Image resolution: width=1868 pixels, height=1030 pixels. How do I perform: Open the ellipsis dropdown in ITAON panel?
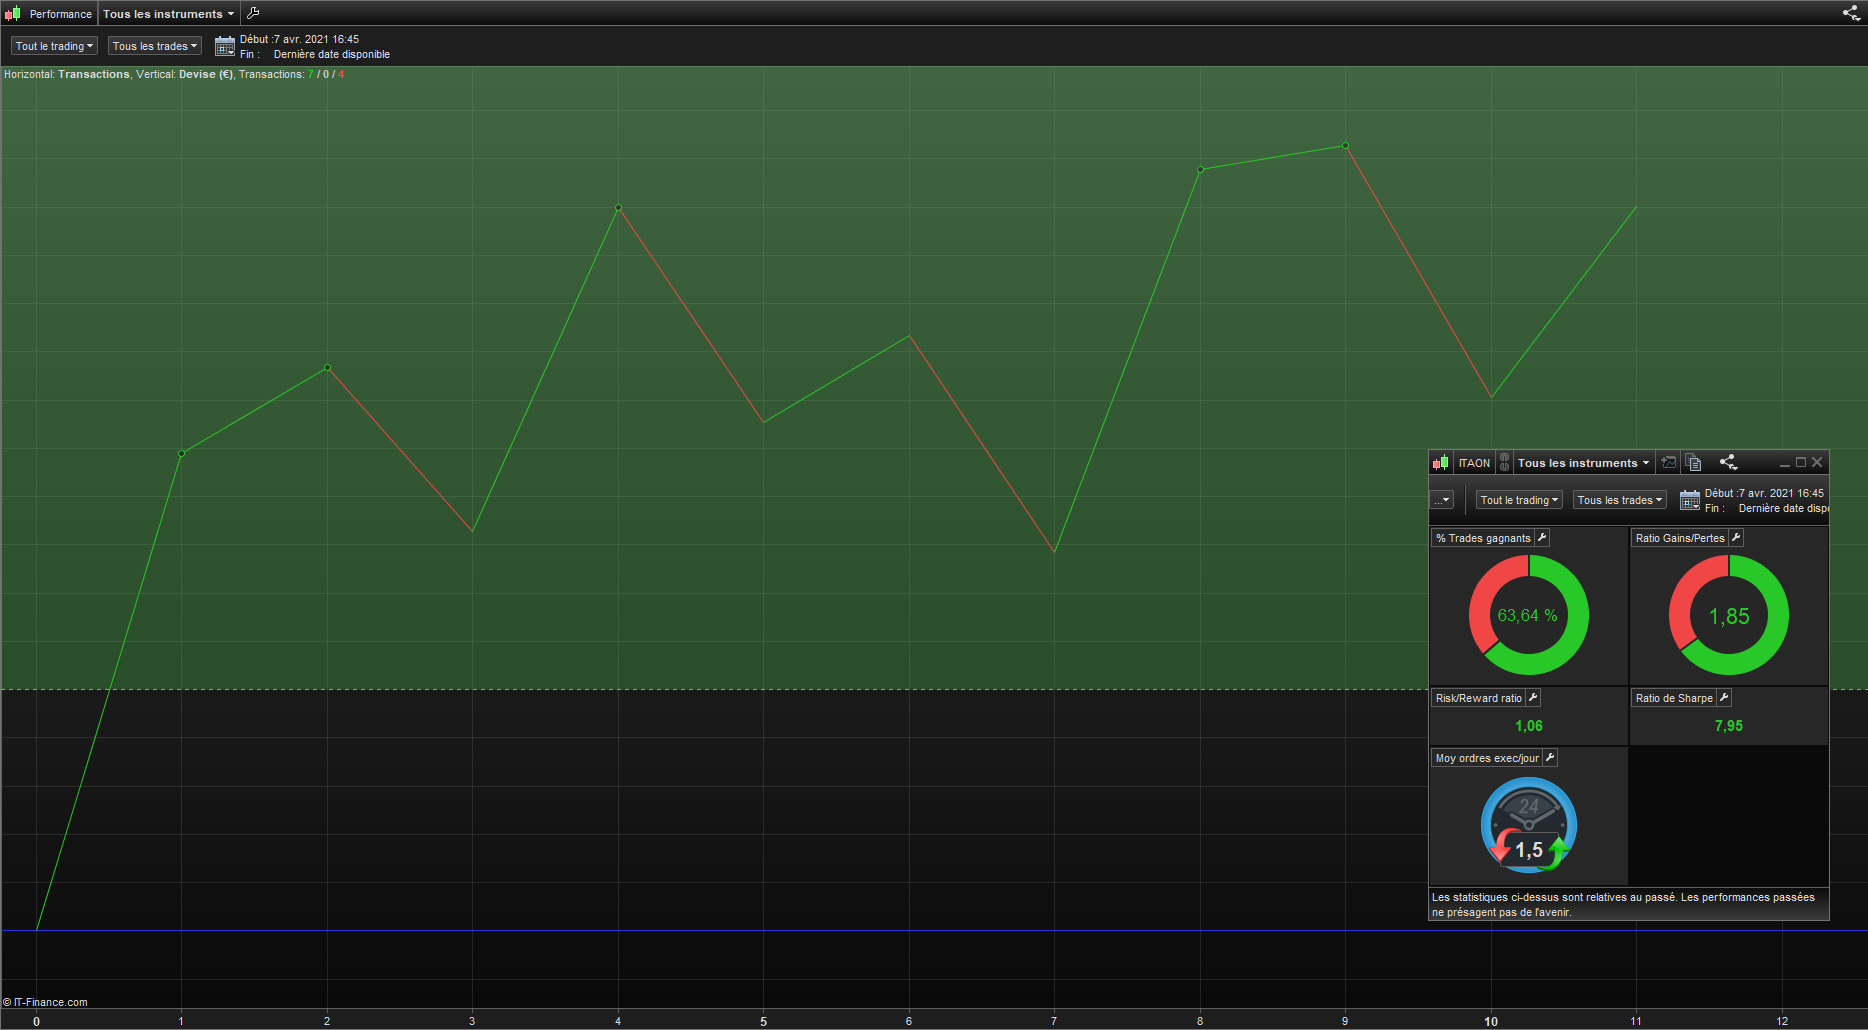point(1442,500)
